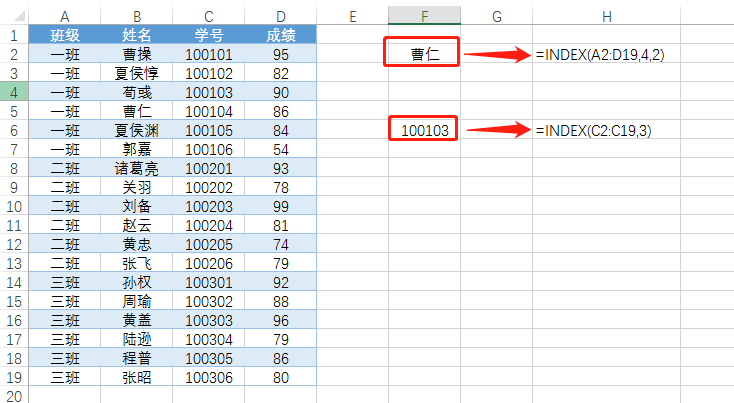Click student number 100201
Viewport: 734px width, 403px height.
point(208,169)
